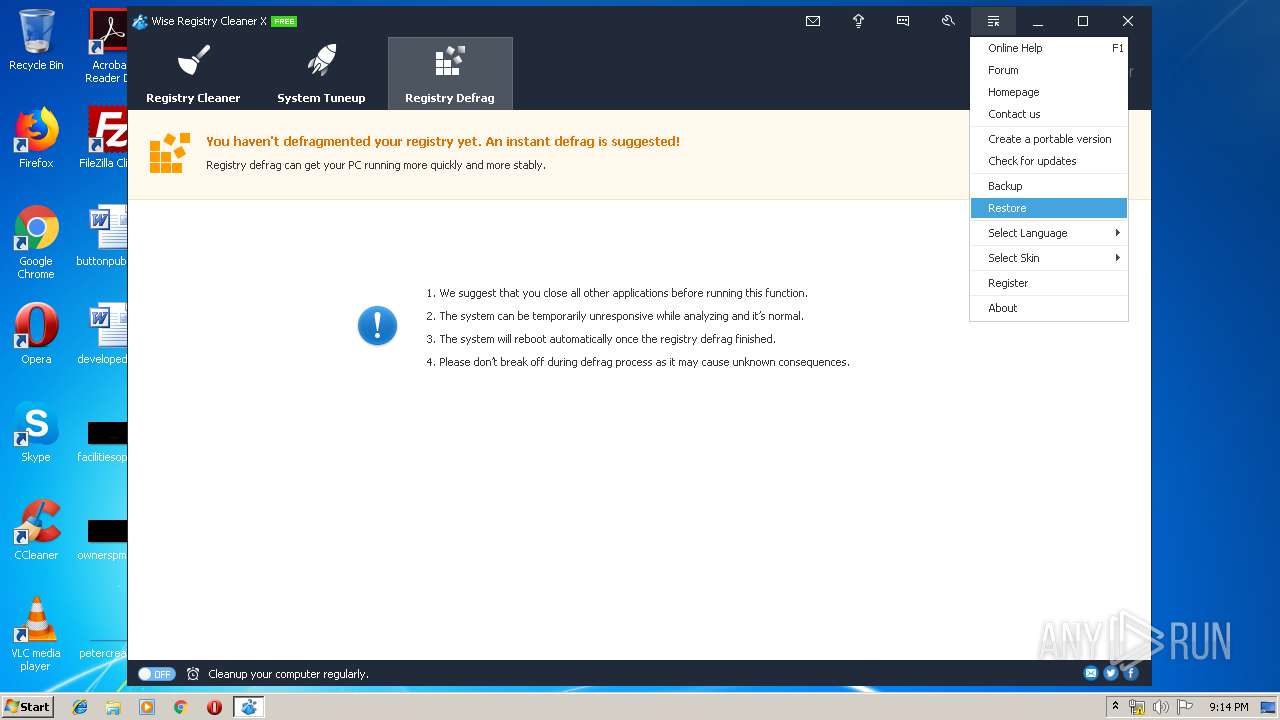Image resolution: width=1280 pixels, height=720 pixels.
Task: Click Register menu item
Action: pos(1049,283)
